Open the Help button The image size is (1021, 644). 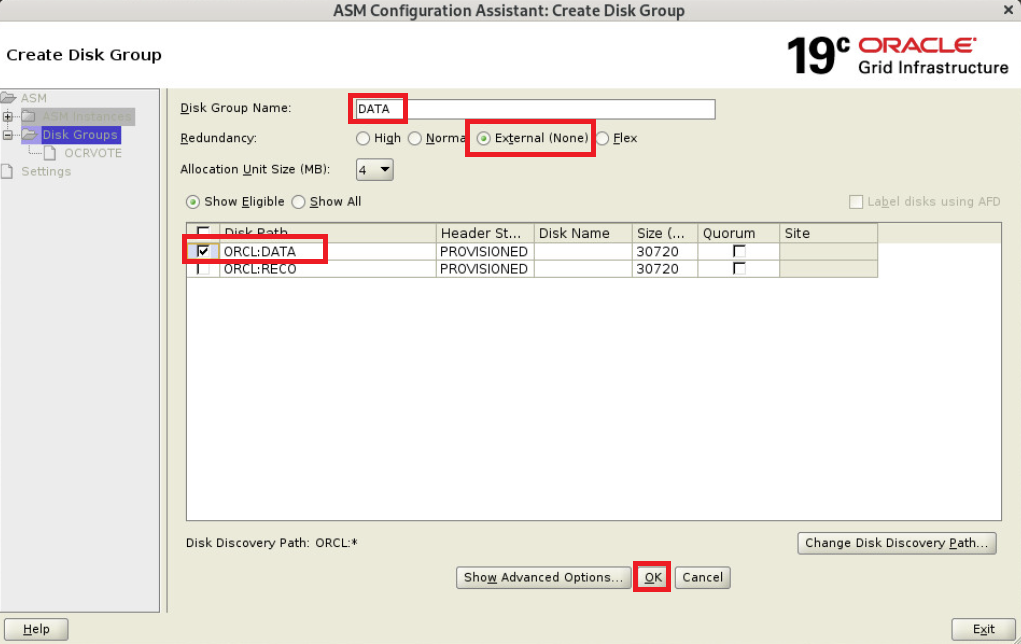pos(36,629)
